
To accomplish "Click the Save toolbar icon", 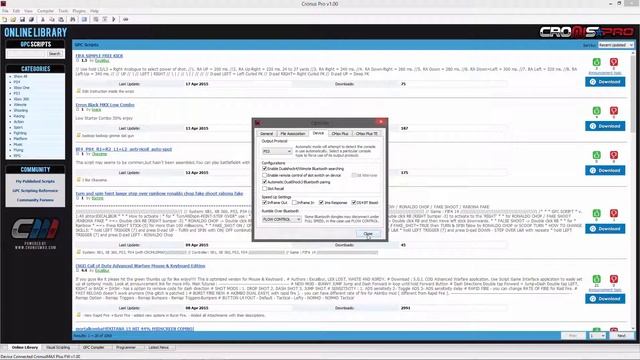I will point(22,19).
